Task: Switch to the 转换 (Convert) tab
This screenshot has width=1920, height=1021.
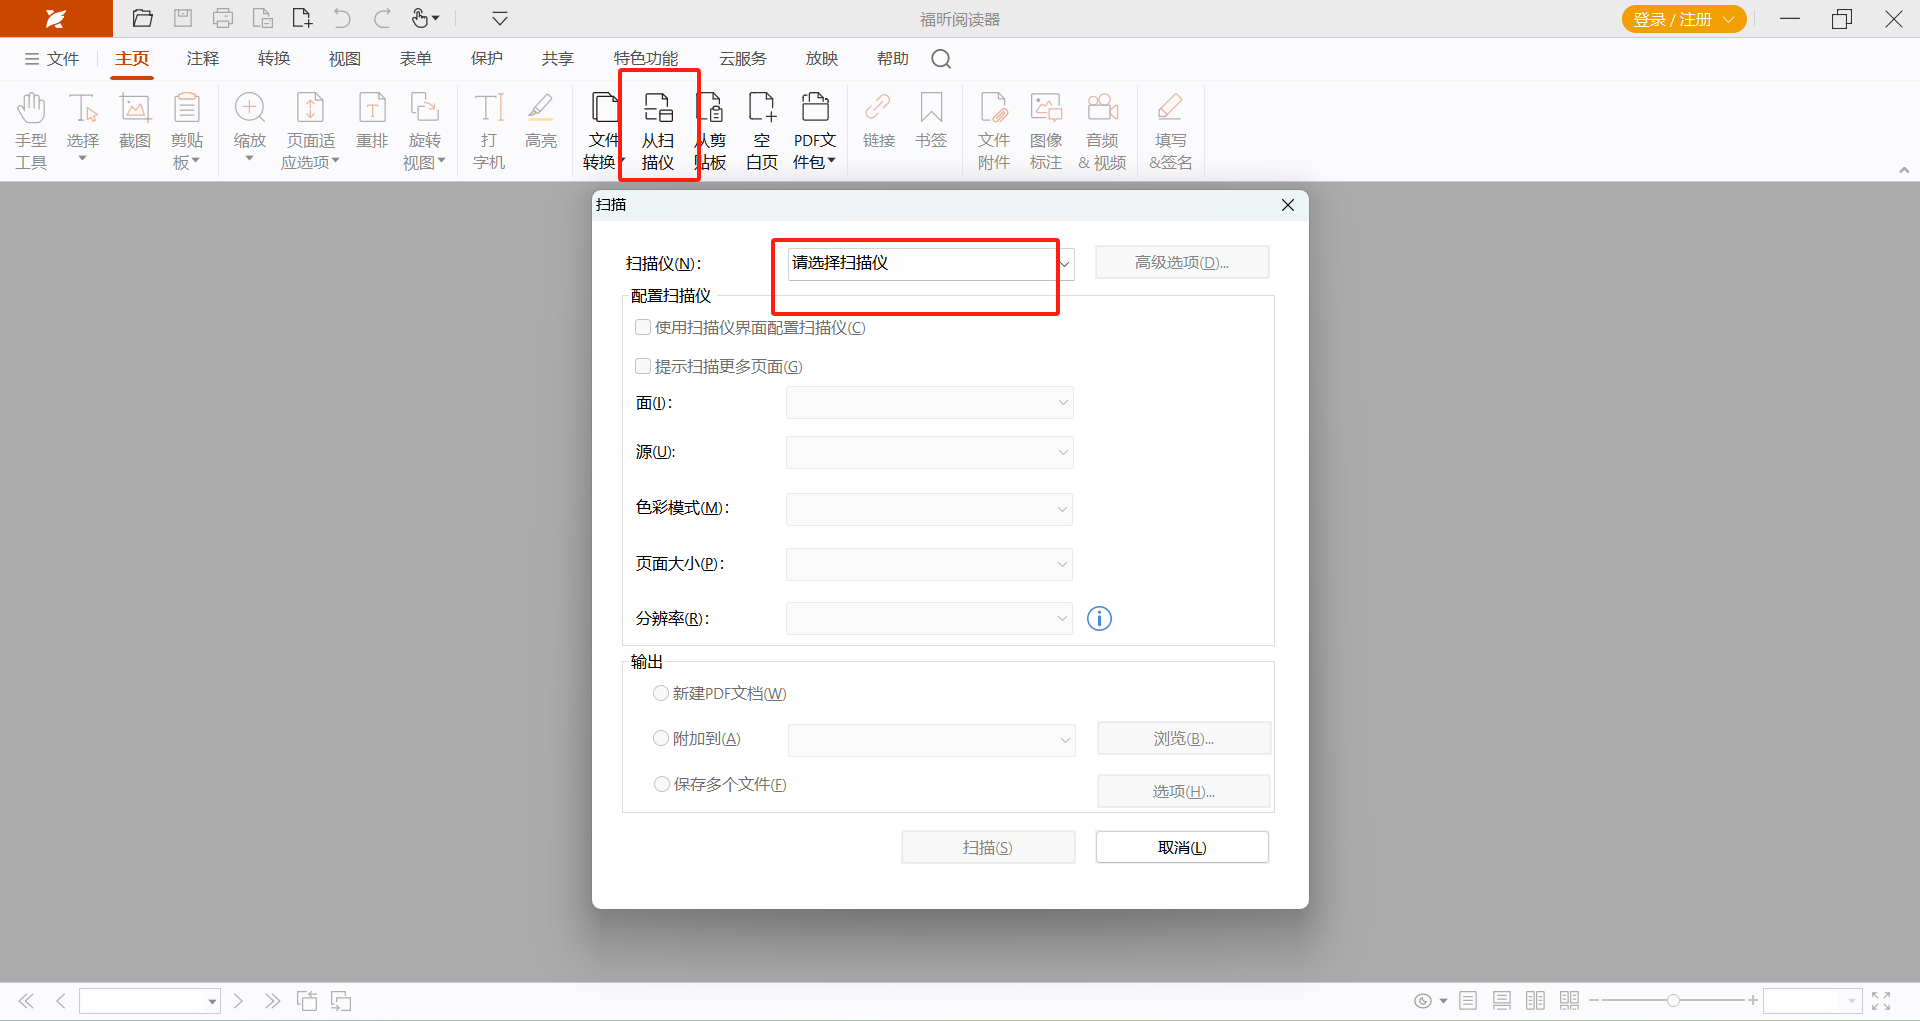Action: coord(274,59)
